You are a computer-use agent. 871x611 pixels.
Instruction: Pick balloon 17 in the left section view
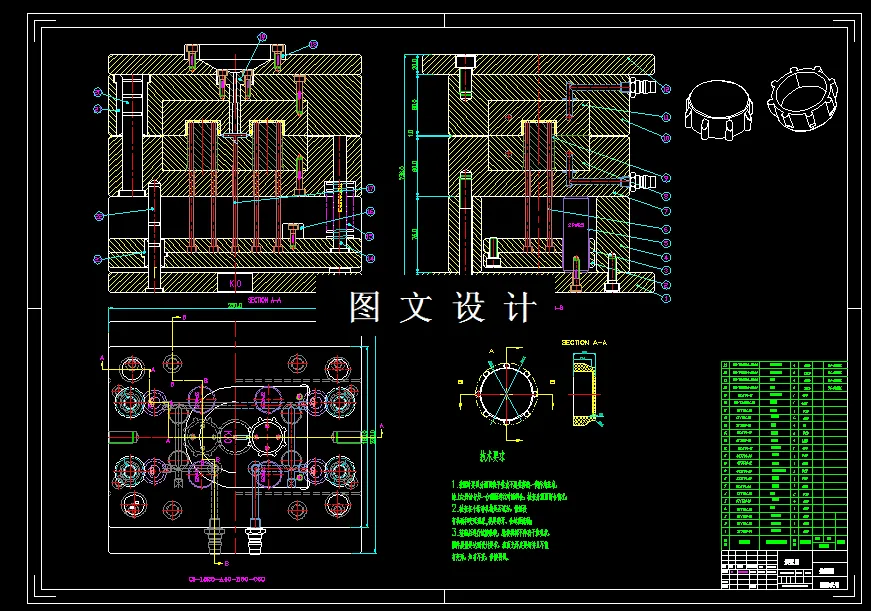point(370,189)
